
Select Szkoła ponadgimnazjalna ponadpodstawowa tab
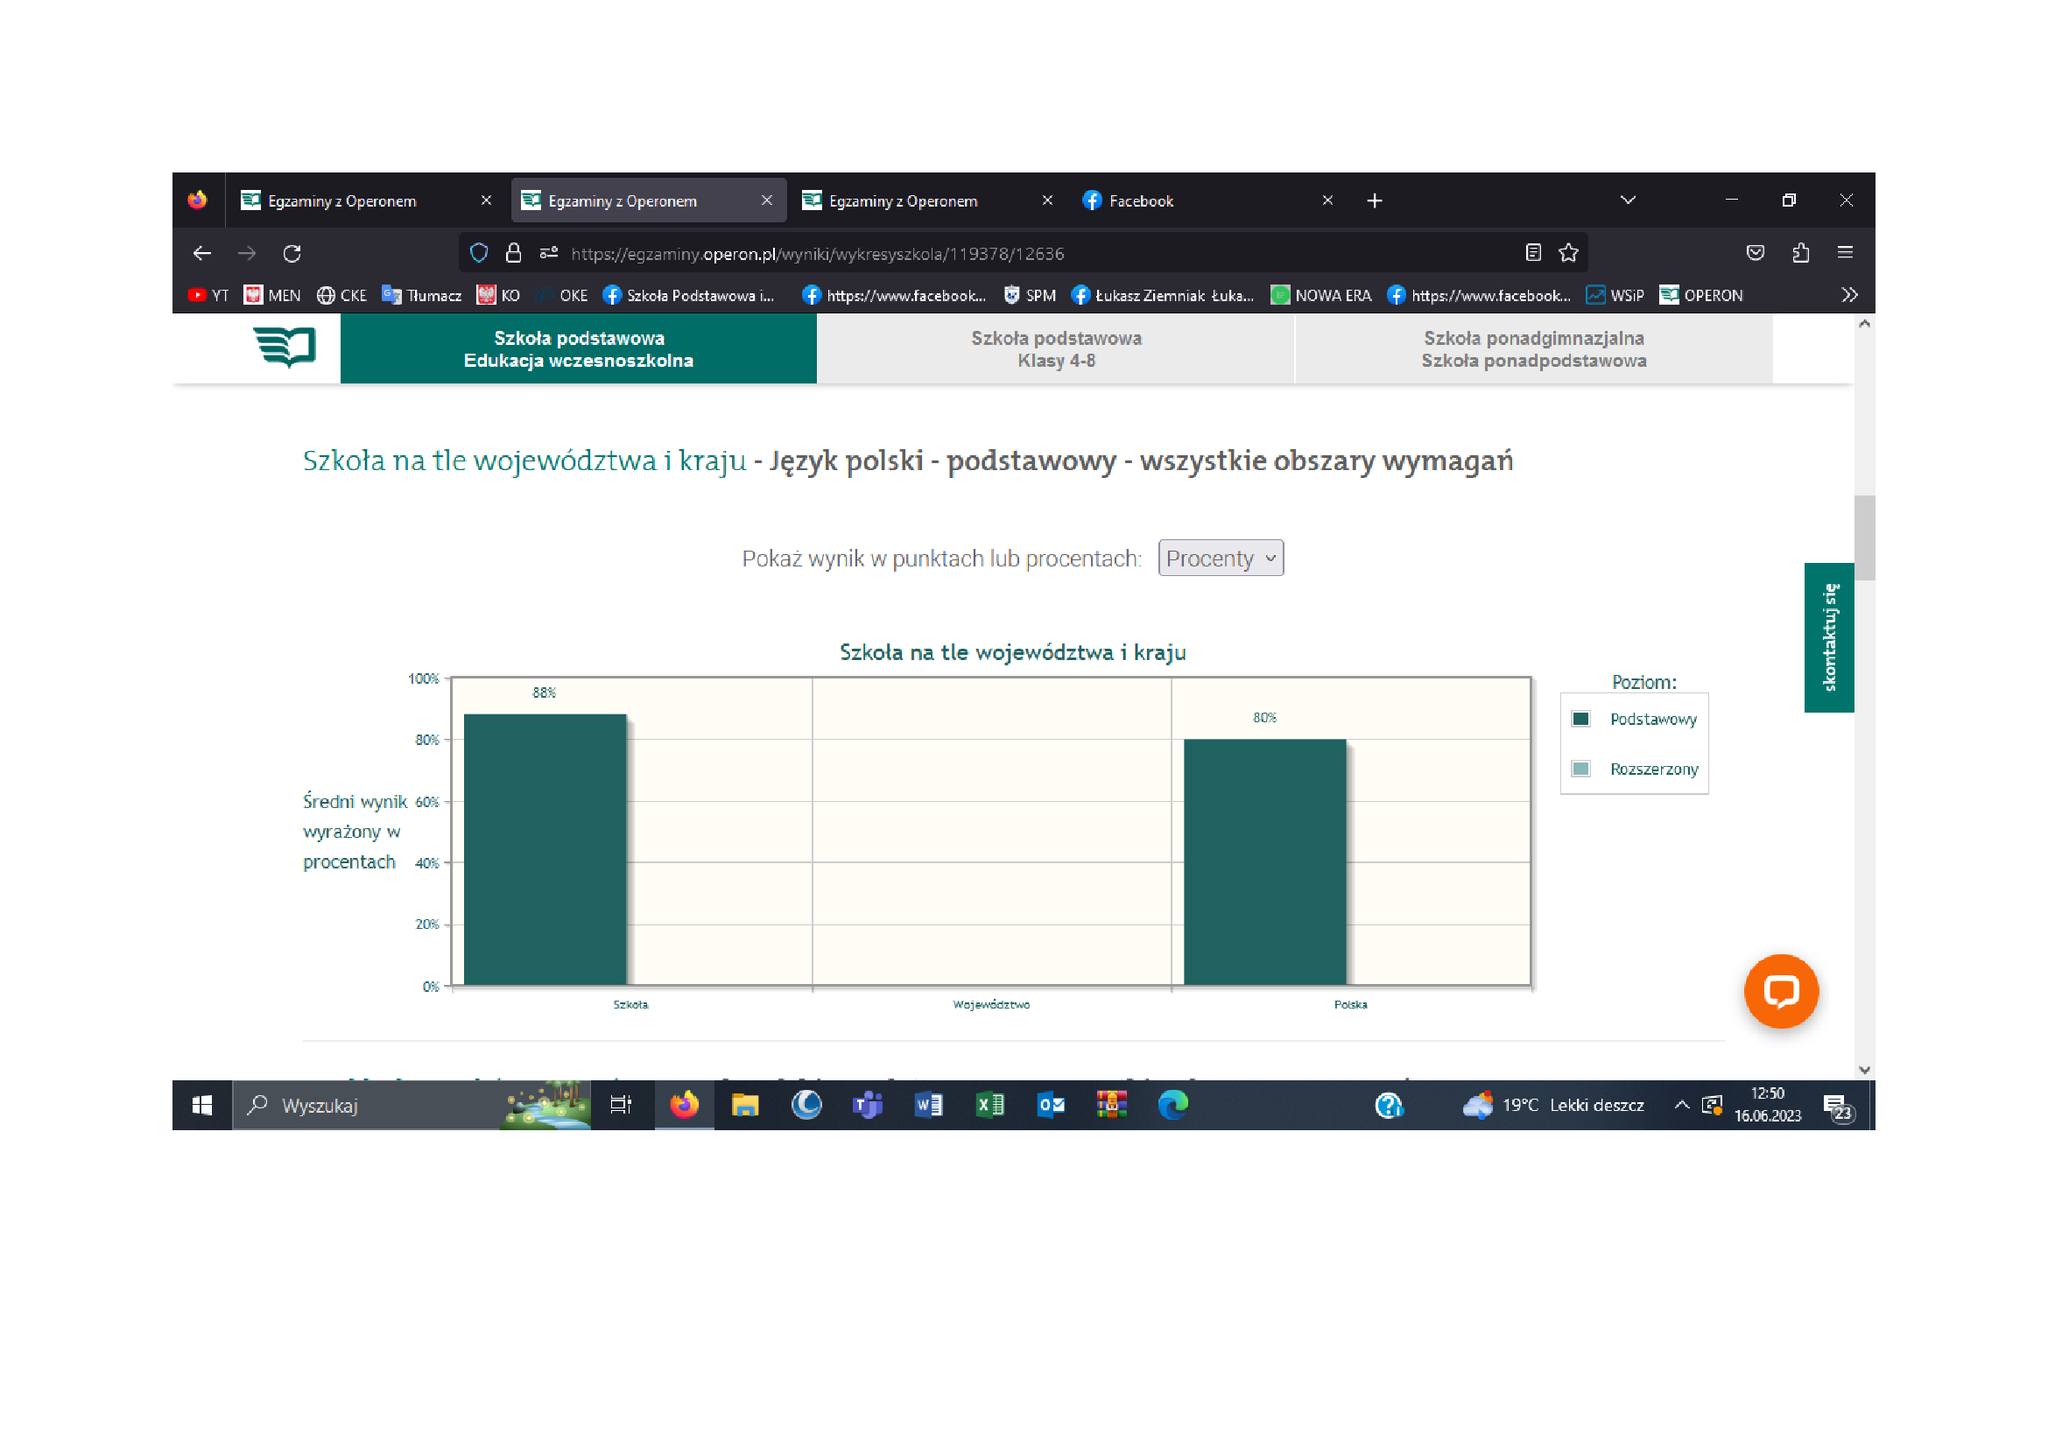pos(1534,349)
